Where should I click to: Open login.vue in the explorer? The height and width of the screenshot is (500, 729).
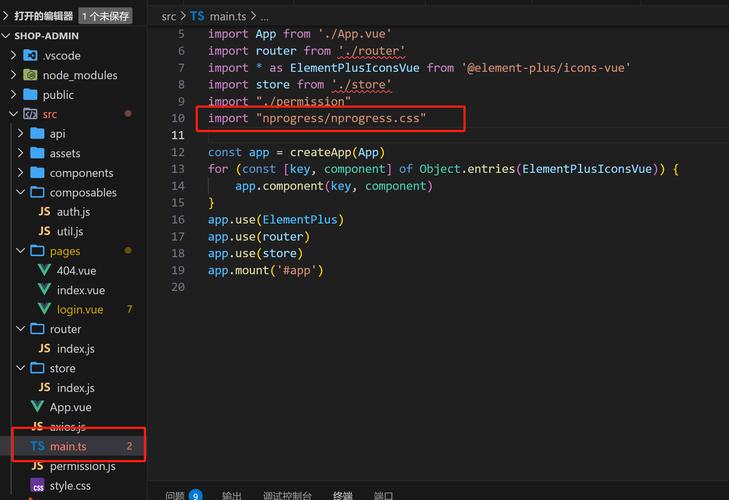[x=80, y=310]
